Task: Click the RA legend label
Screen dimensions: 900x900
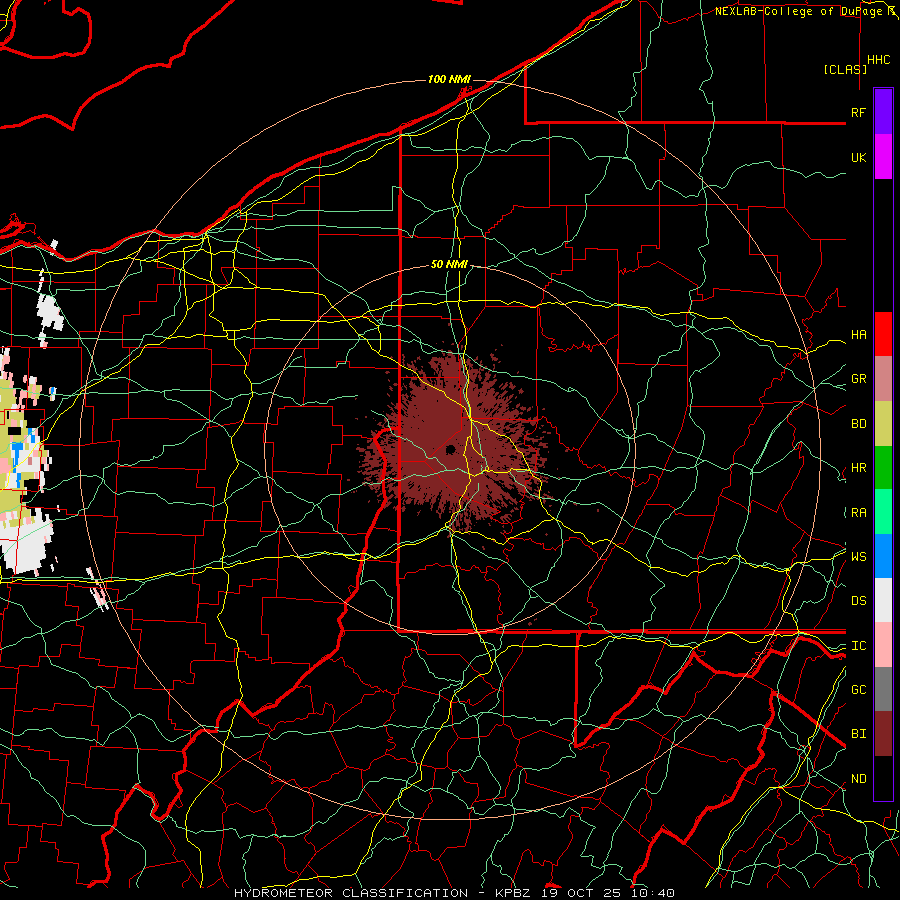Action: pyautogui.click(x=858, y=513)
